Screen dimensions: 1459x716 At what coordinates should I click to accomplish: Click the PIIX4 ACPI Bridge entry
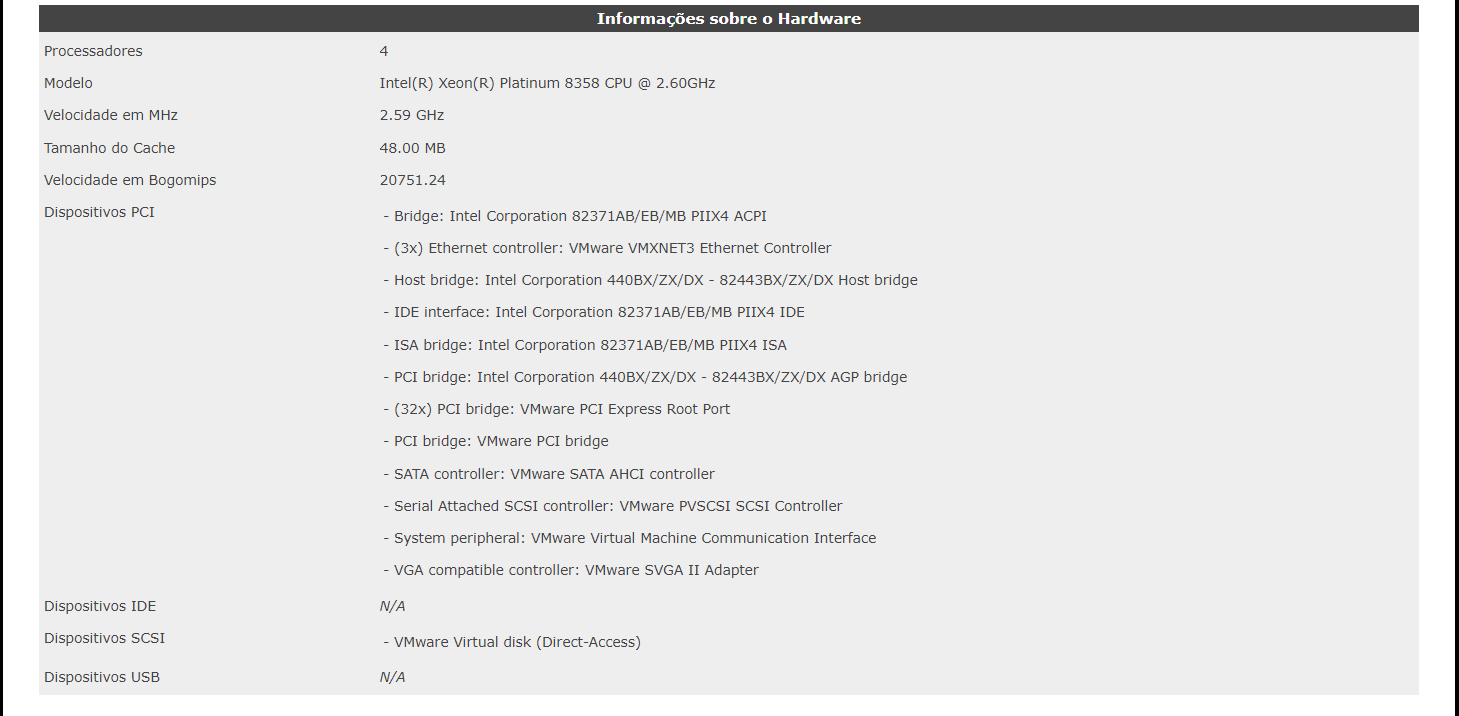point(575,216)
